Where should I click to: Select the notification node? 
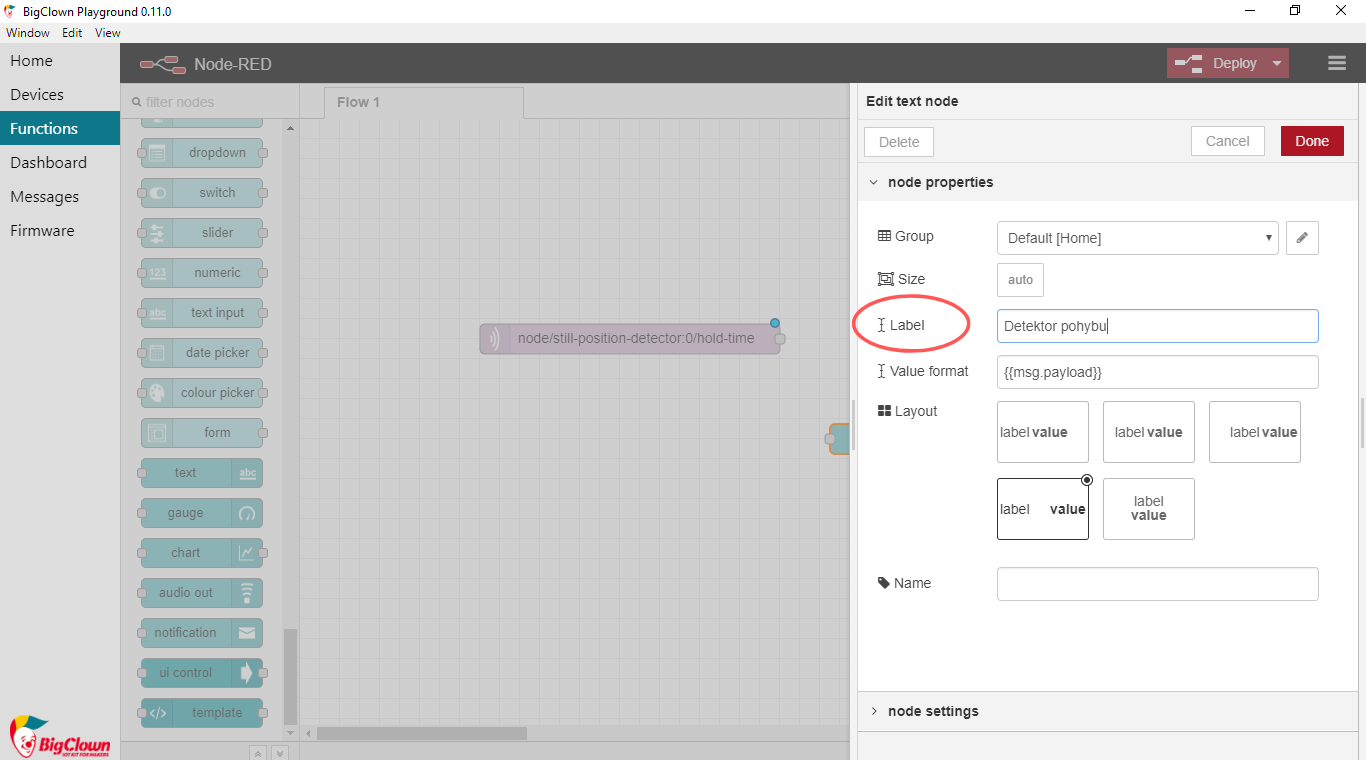coord(202,633)
